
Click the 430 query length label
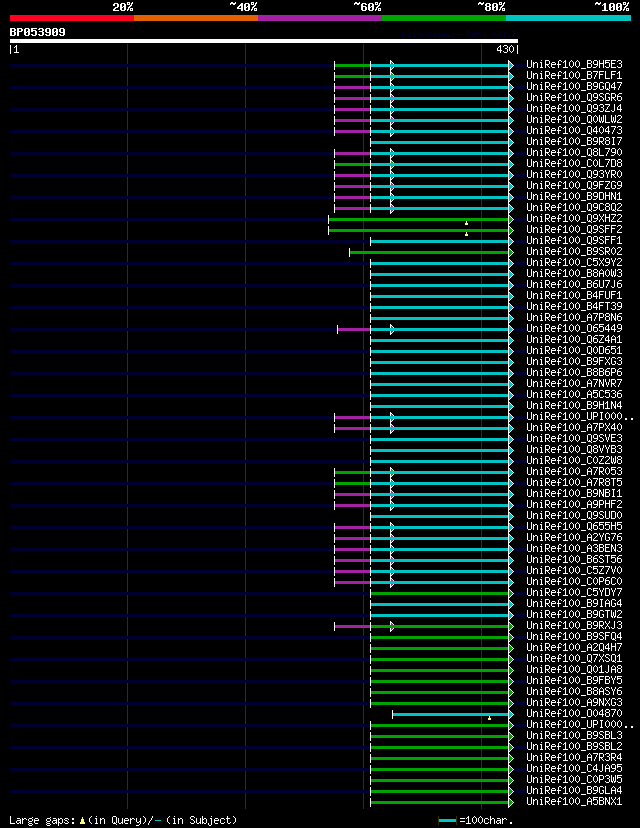click(x=505, y=50)
